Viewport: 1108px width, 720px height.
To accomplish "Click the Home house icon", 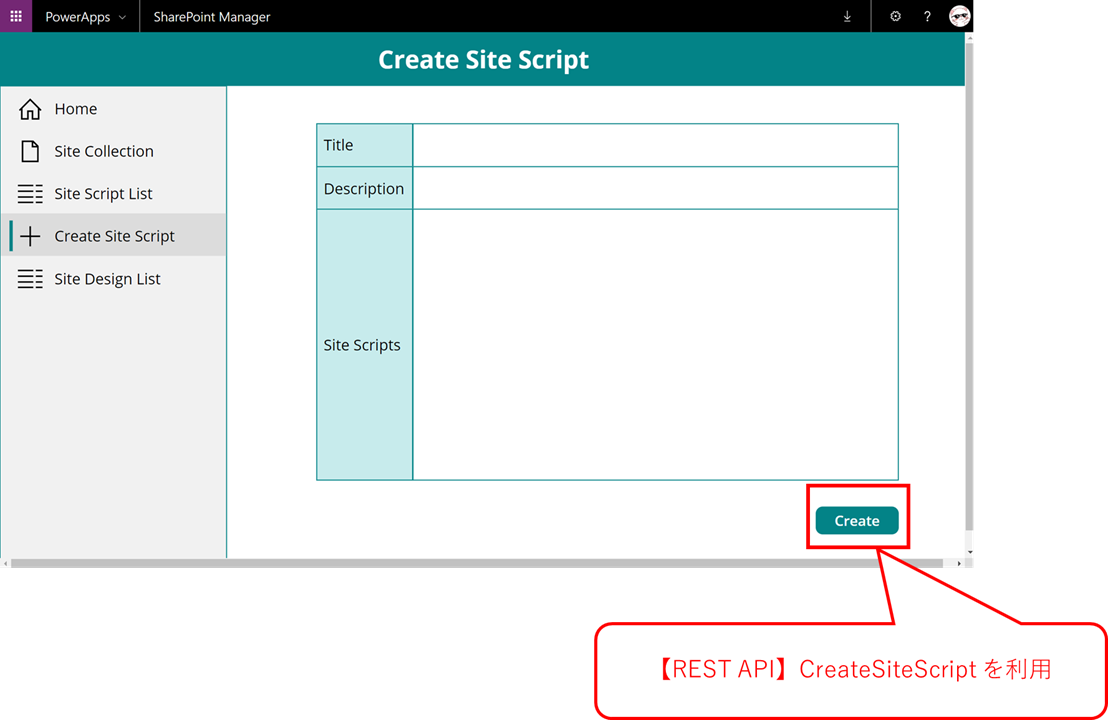I will point(30,109).
